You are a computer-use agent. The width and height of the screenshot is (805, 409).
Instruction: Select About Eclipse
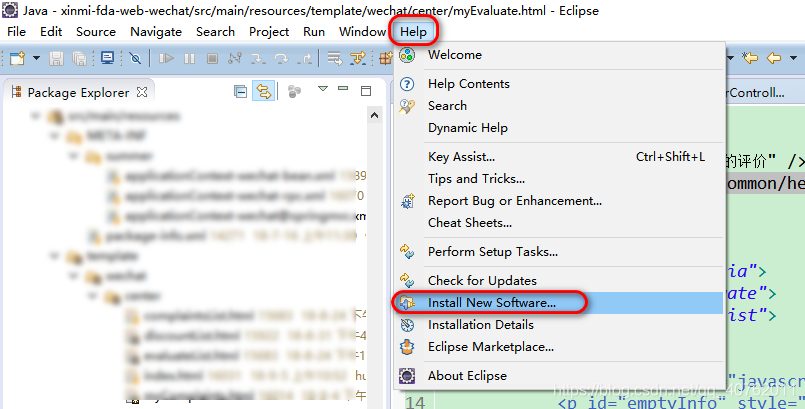tap(559, 376)
